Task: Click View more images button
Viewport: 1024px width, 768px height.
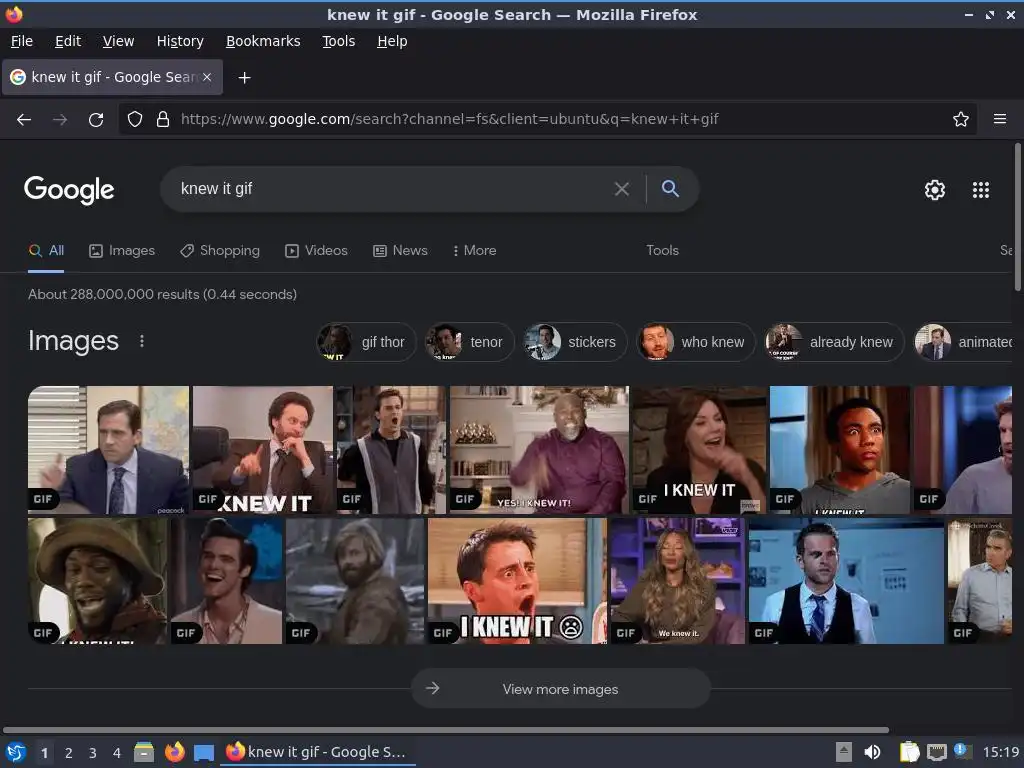Action: tap(560, 689)
